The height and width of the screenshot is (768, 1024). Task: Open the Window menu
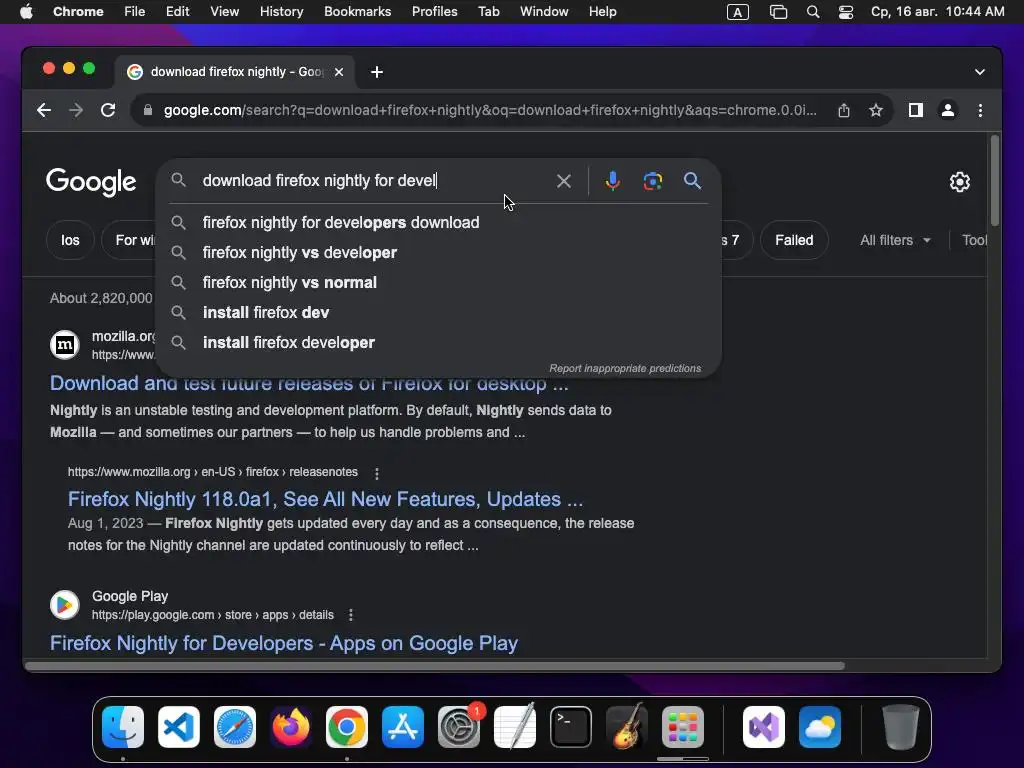pos(544,12)
